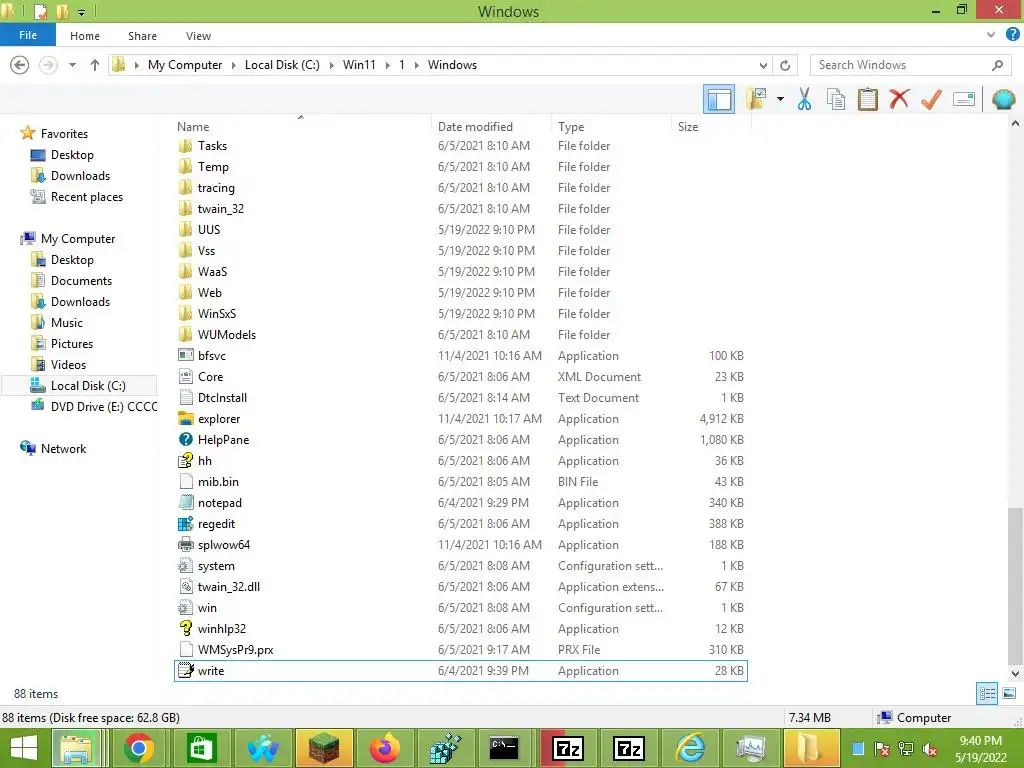This screenshot has width=1024, height=768.
Task: Click the red X Delete icon
Action: tap(899, 99)
